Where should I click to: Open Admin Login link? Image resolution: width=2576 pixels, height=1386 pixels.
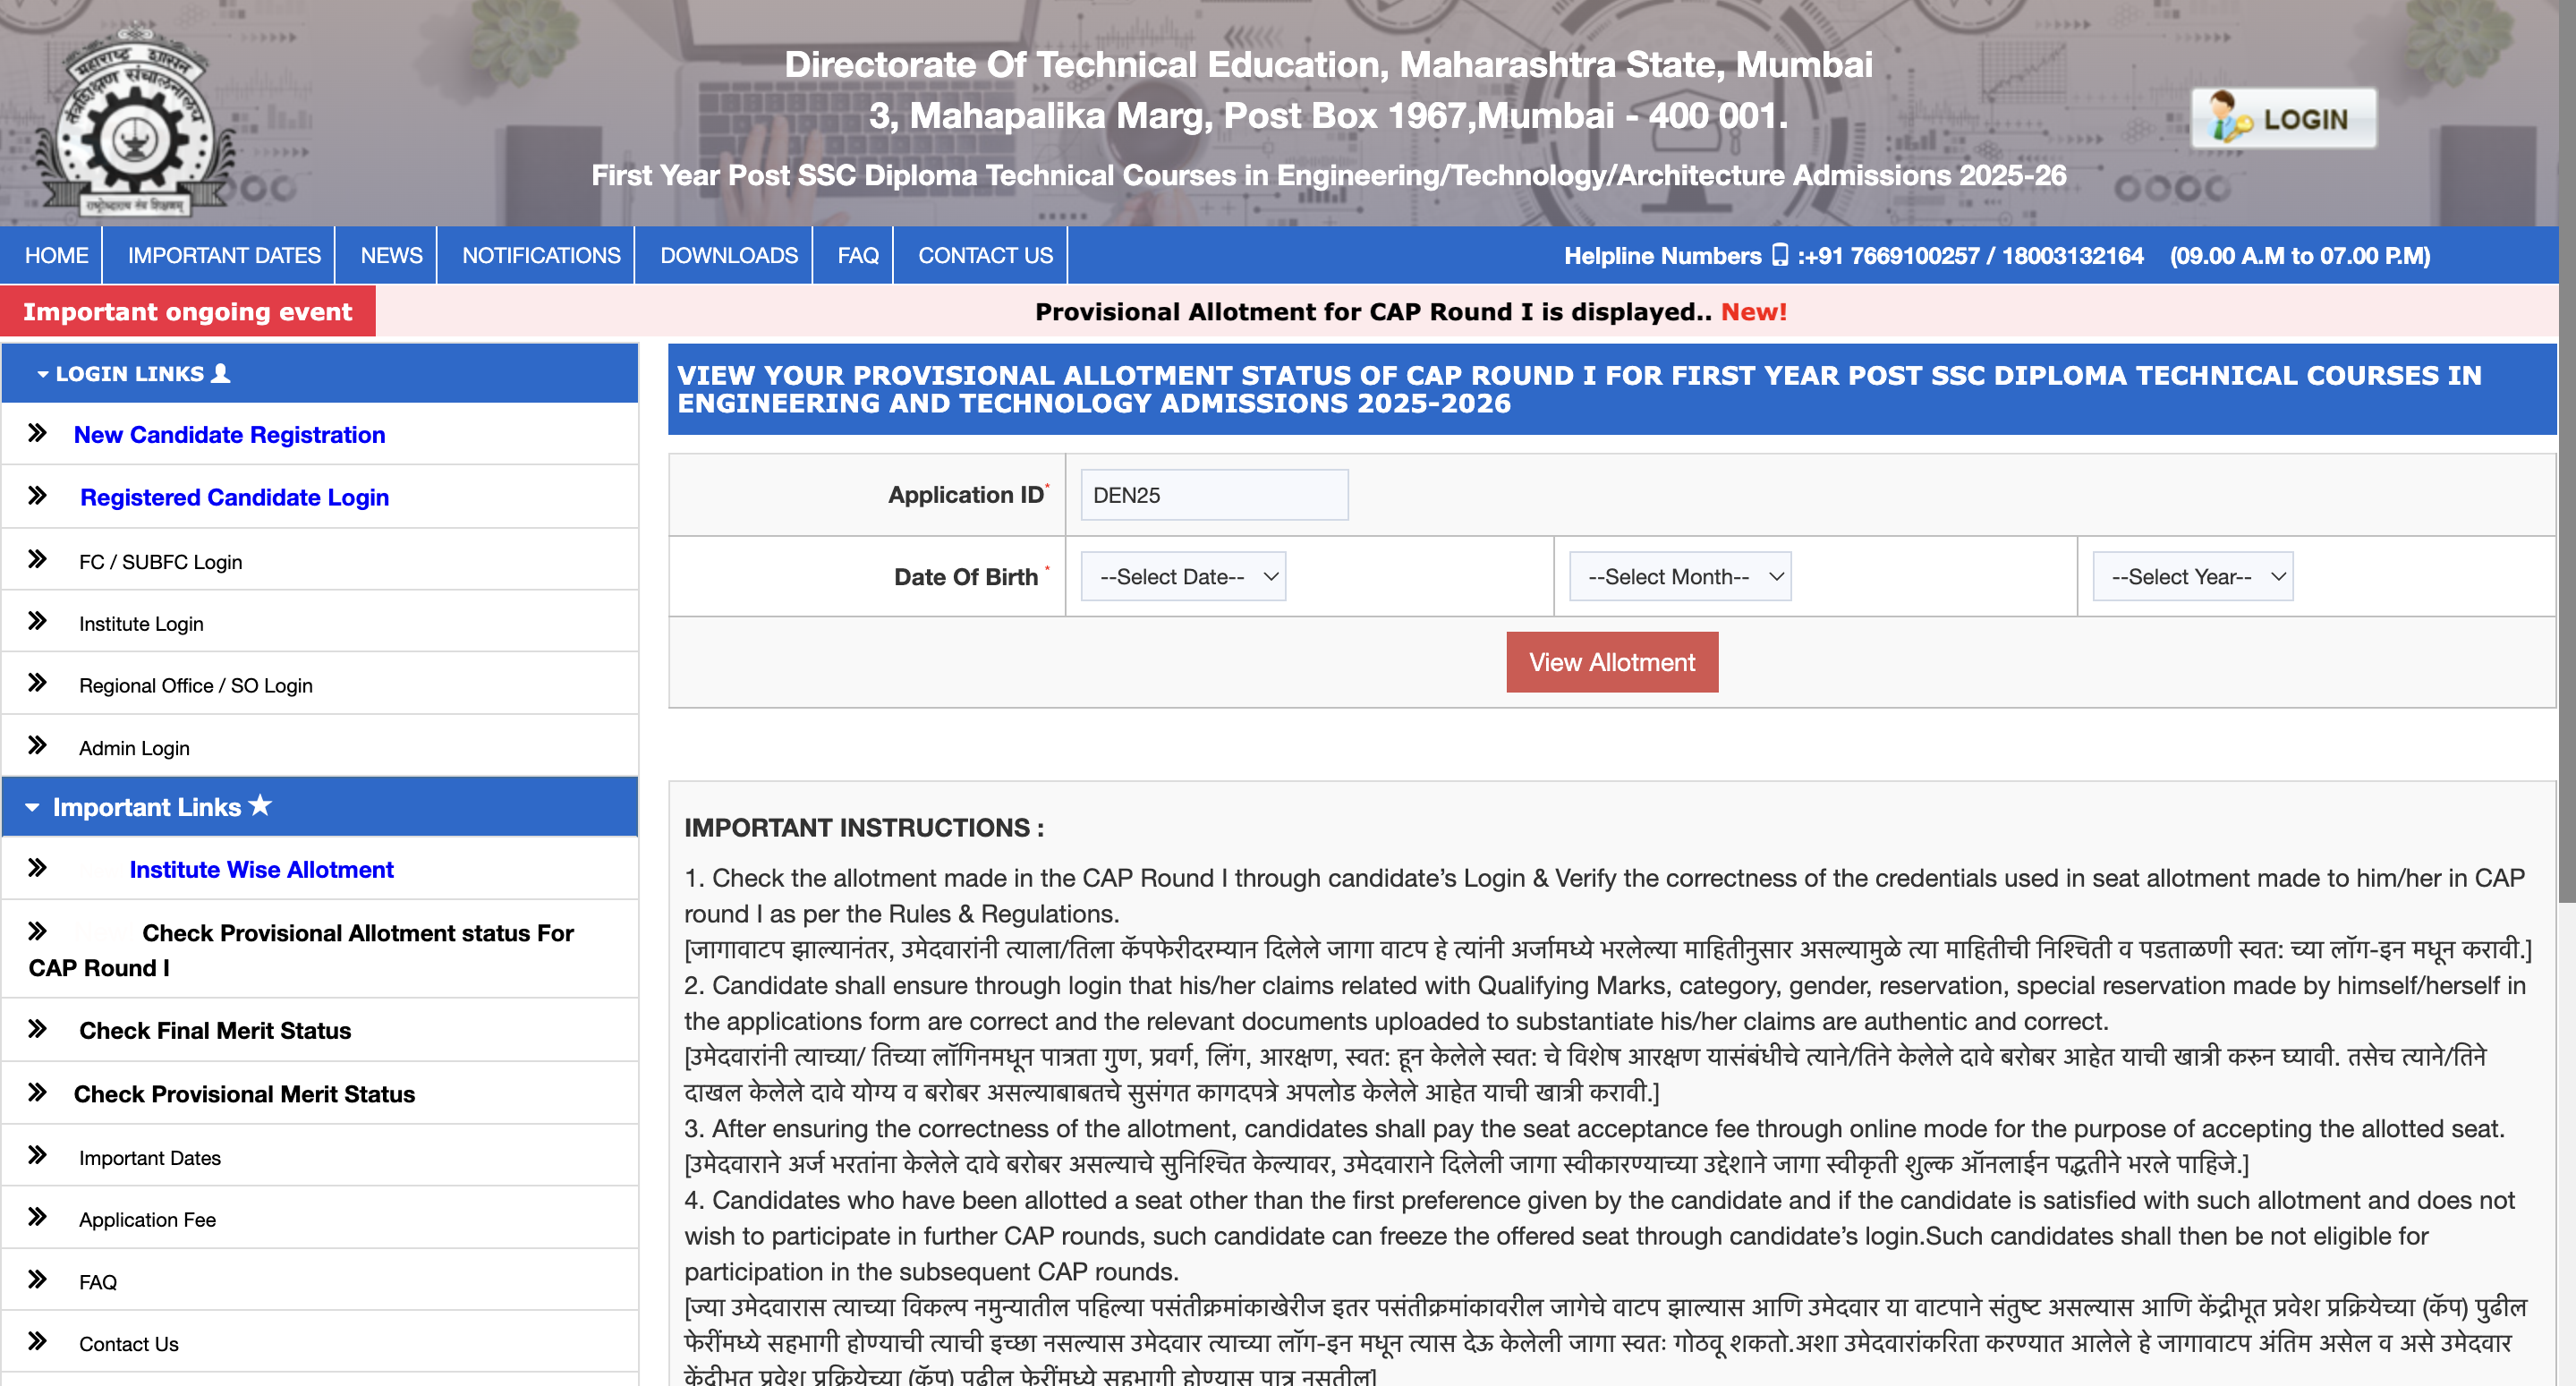[134, 748]
